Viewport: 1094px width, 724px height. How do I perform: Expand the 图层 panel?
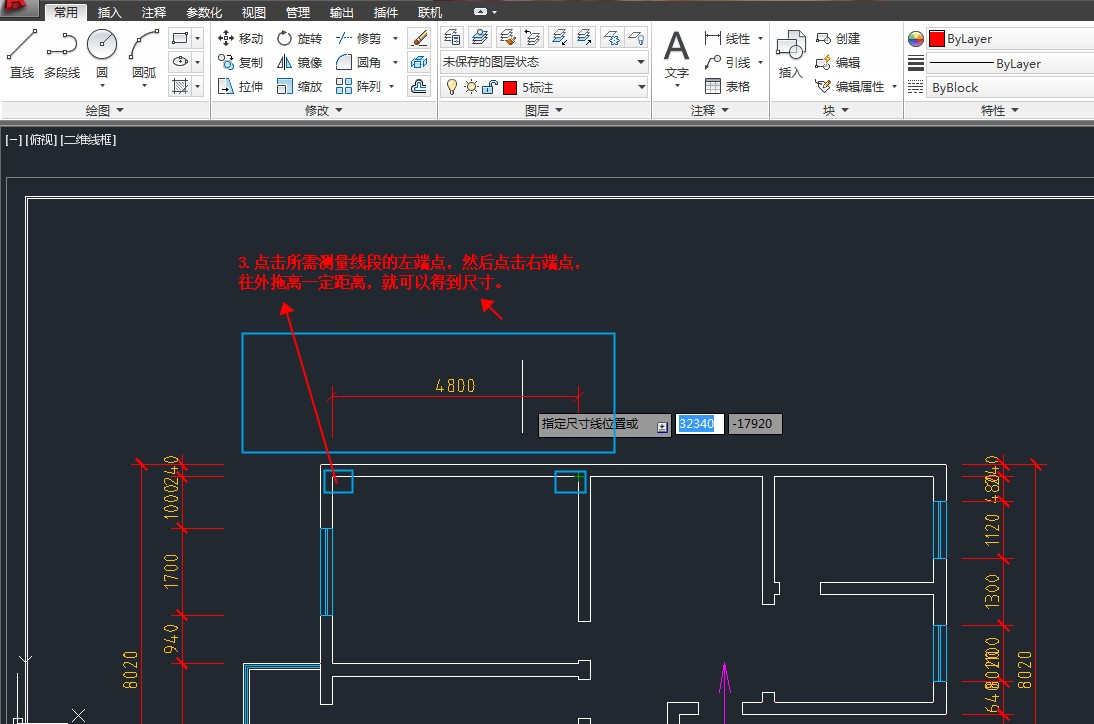tap(544, 110)
